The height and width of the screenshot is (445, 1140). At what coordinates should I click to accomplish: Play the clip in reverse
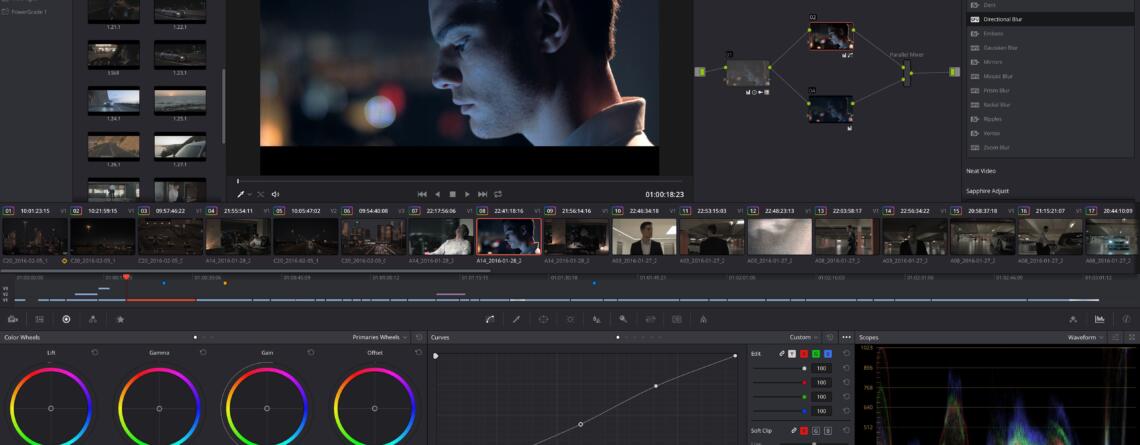pyautogui.click(x=437, y=194)
